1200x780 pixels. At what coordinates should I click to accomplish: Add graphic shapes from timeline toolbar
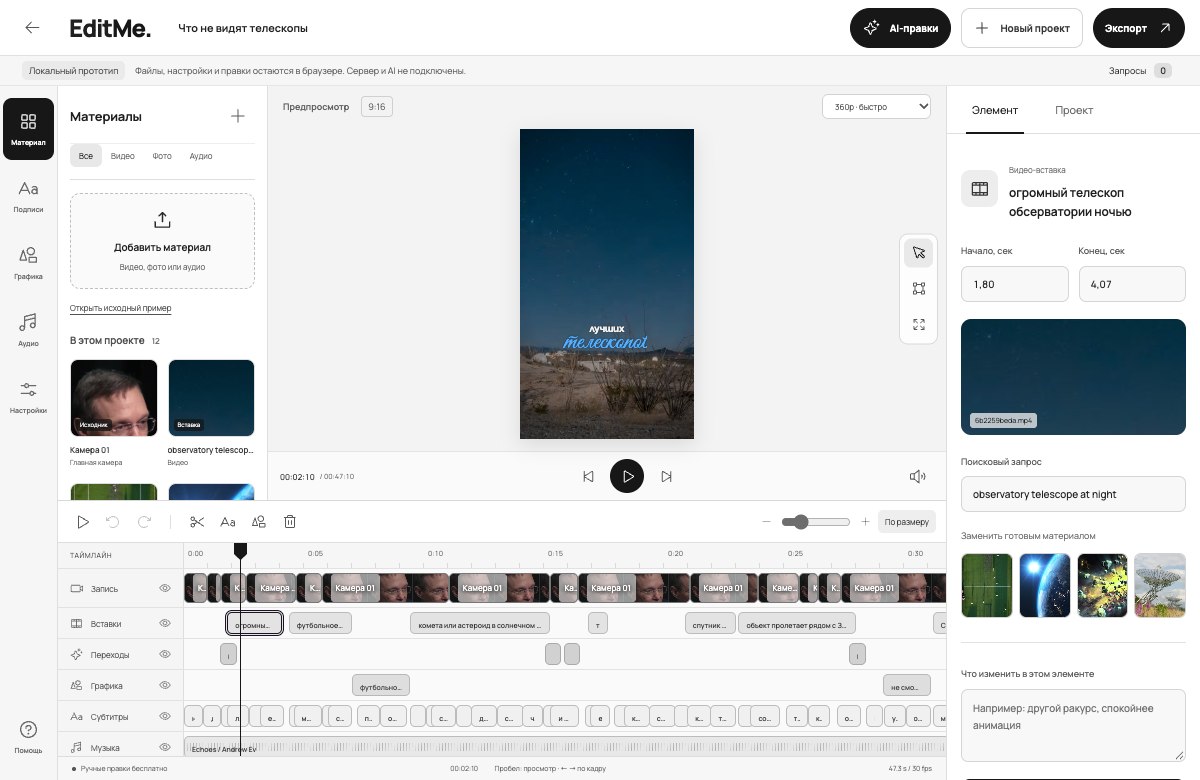click(259, 522)
